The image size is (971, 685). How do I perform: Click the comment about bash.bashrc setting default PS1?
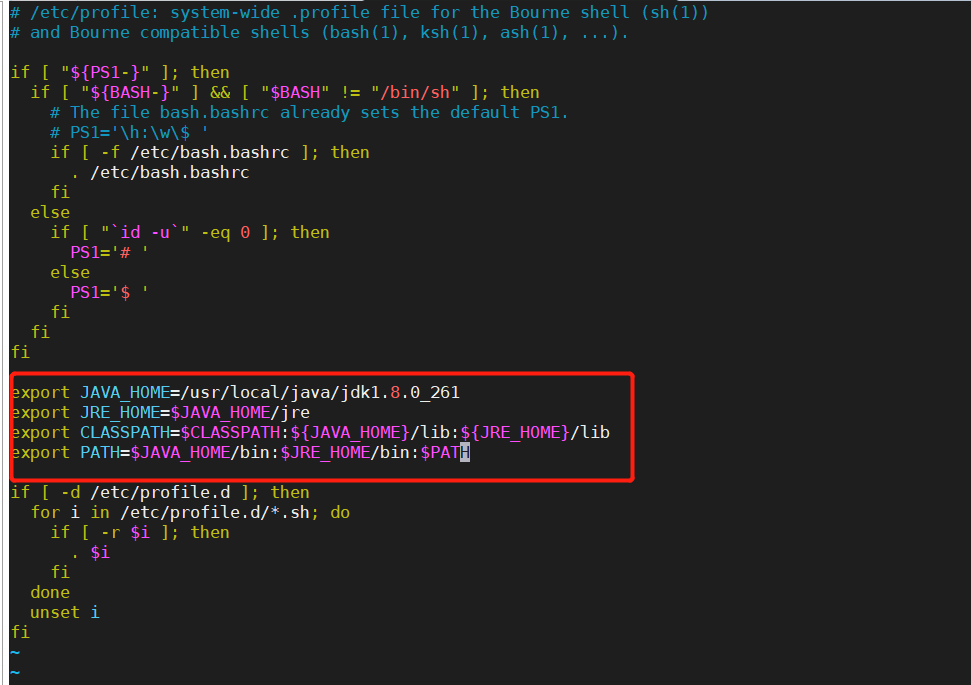pyautogui.click(x=310, y=112)
